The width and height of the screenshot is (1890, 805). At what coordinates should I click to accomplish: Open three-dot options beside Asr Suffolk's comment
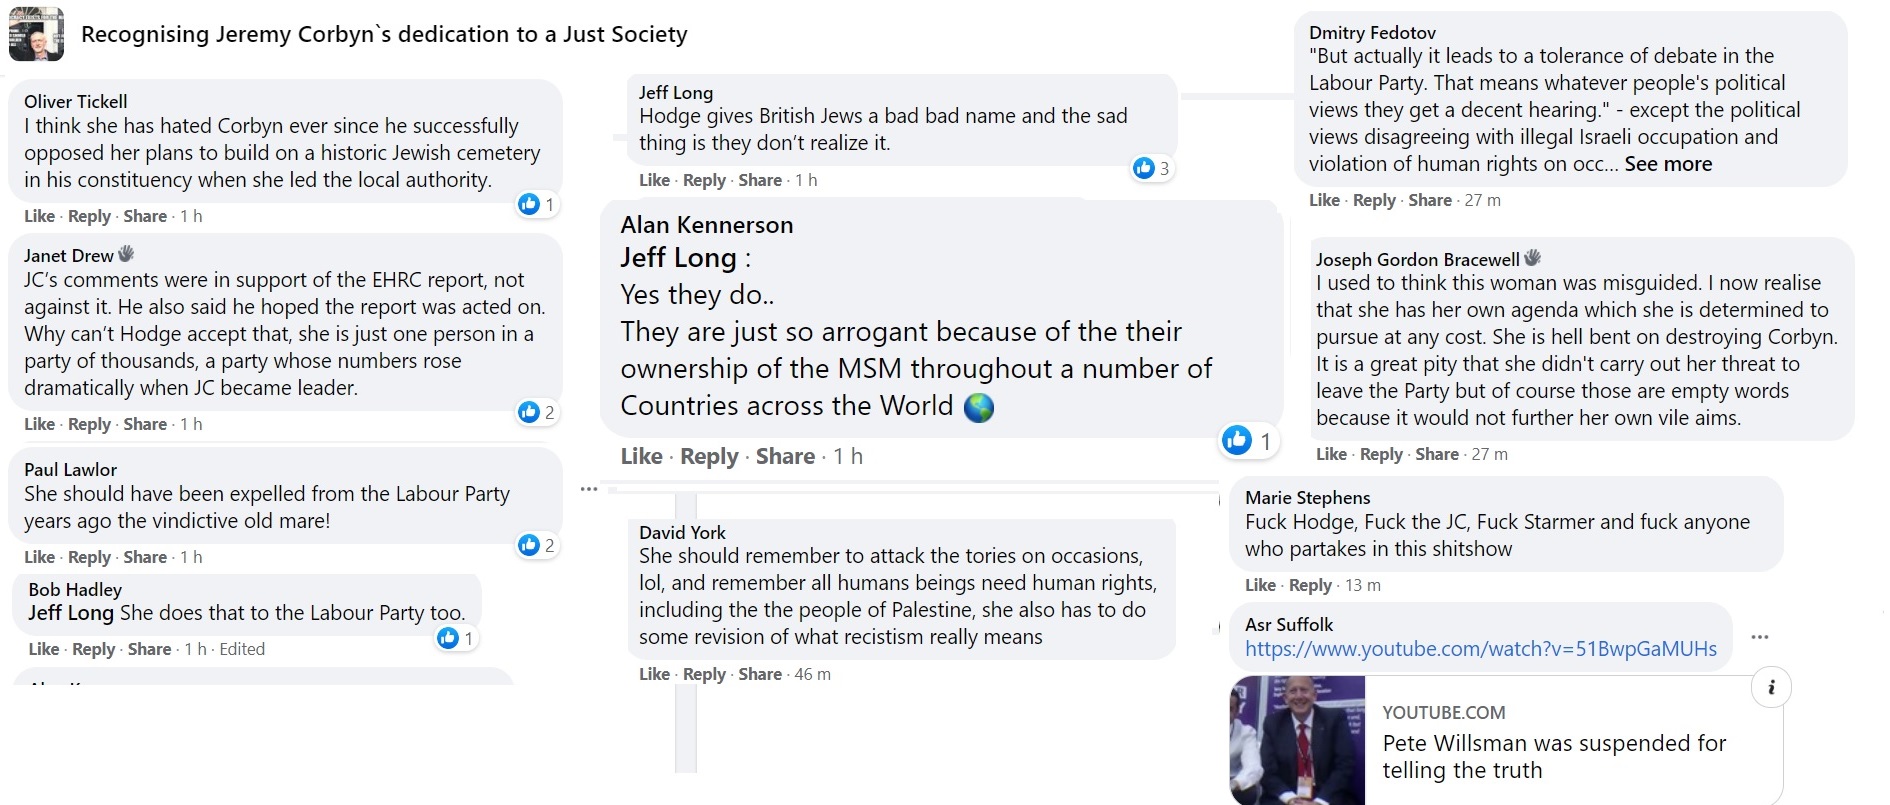1760,637
